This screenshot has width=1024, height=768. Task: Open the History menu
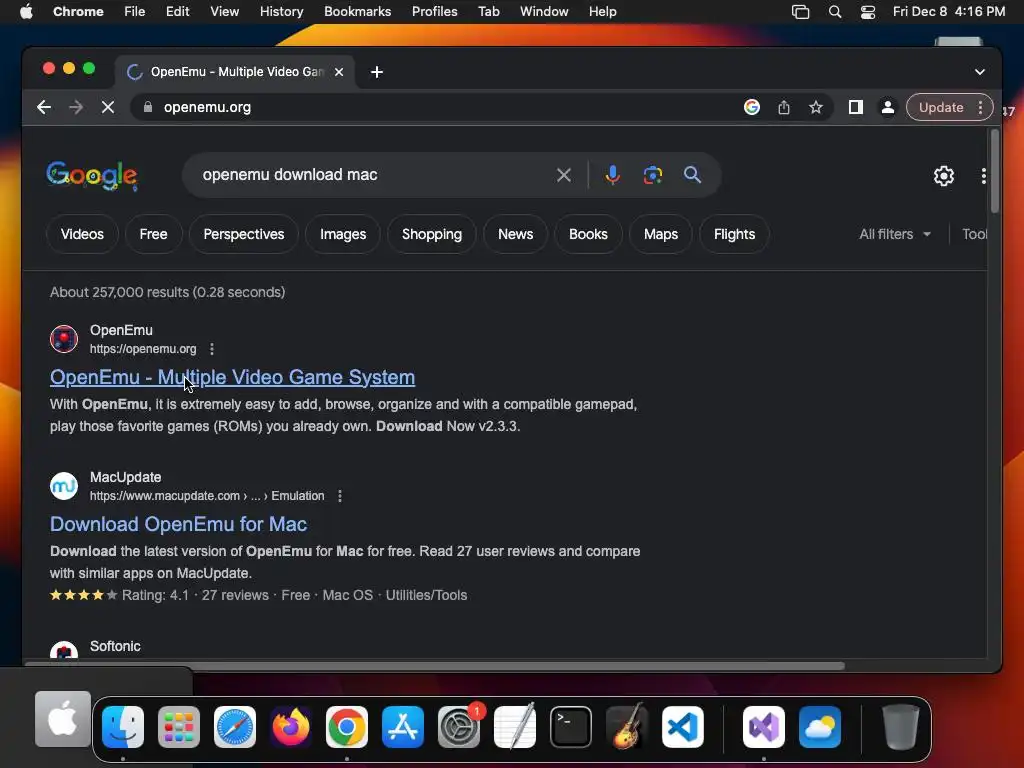coord(281,11)
